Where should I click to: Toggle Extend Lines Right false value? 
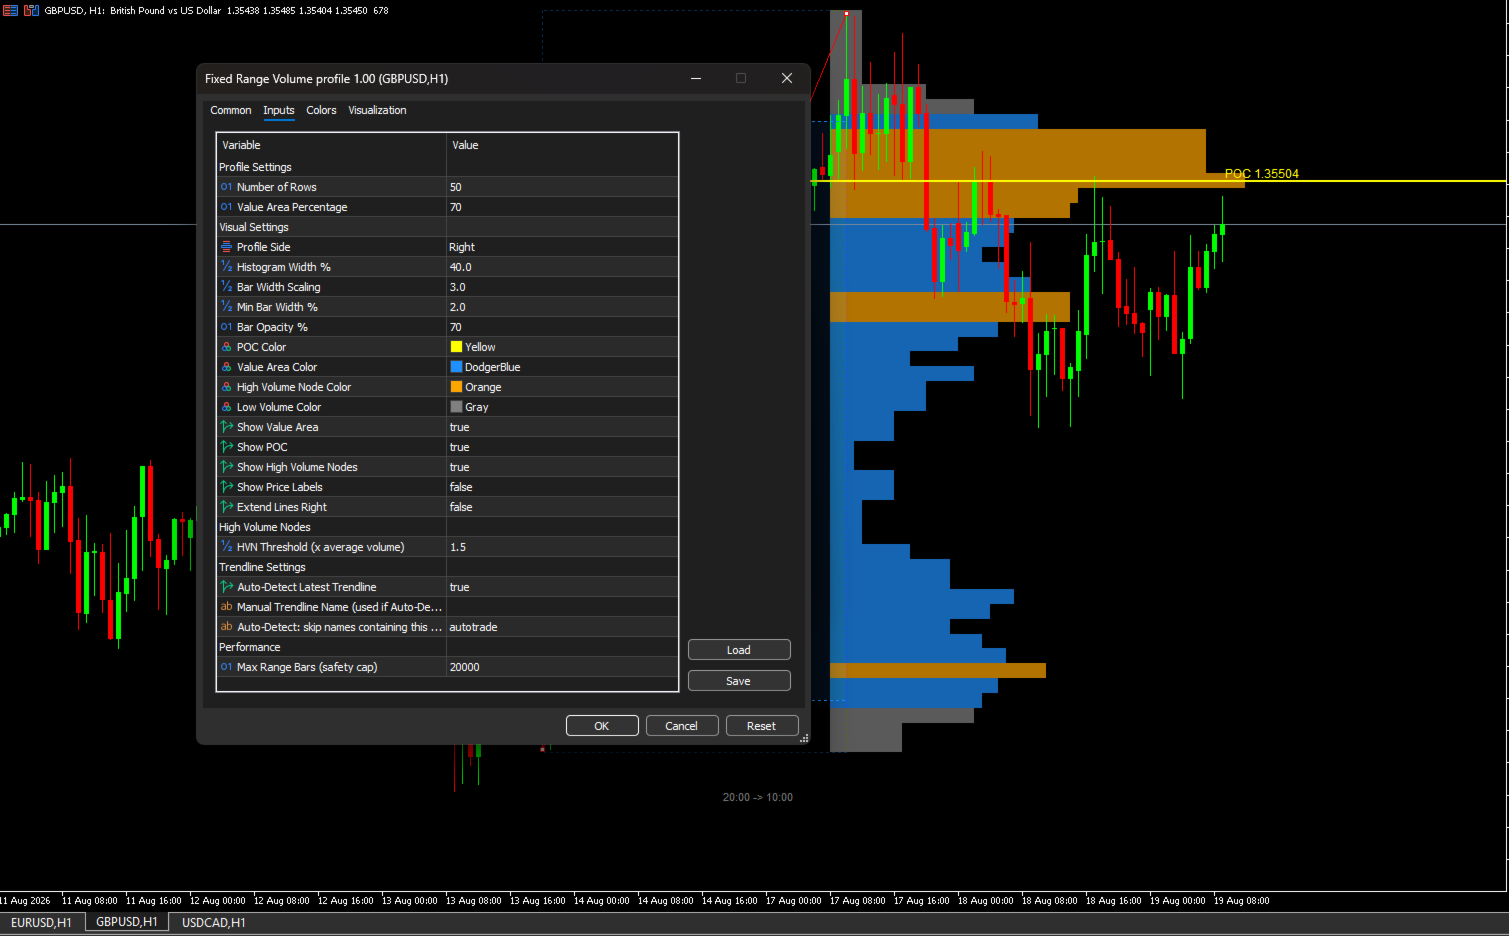click(562, 507)
